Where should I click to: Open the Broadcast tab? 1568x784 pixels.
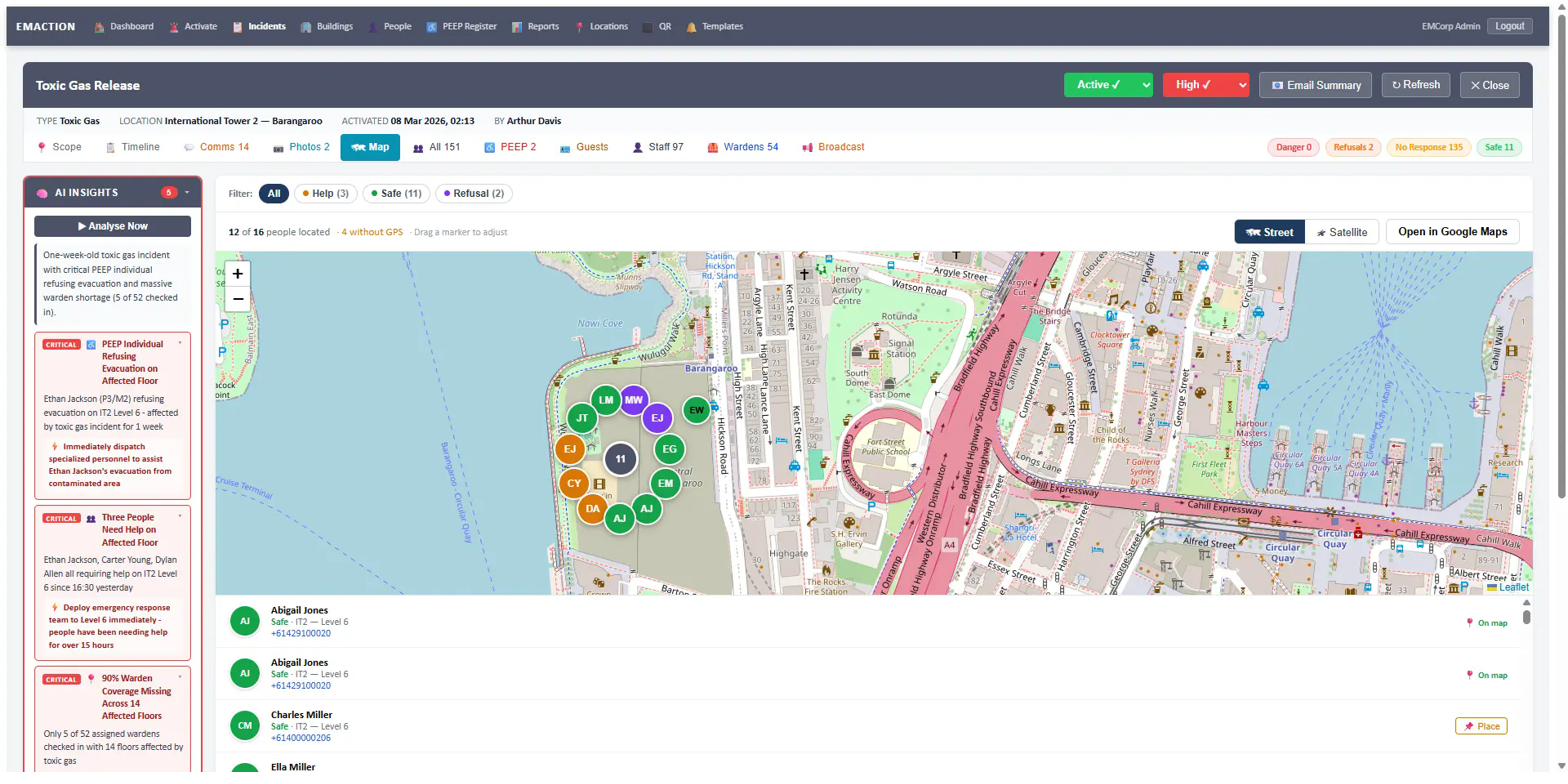pos(833,147)
